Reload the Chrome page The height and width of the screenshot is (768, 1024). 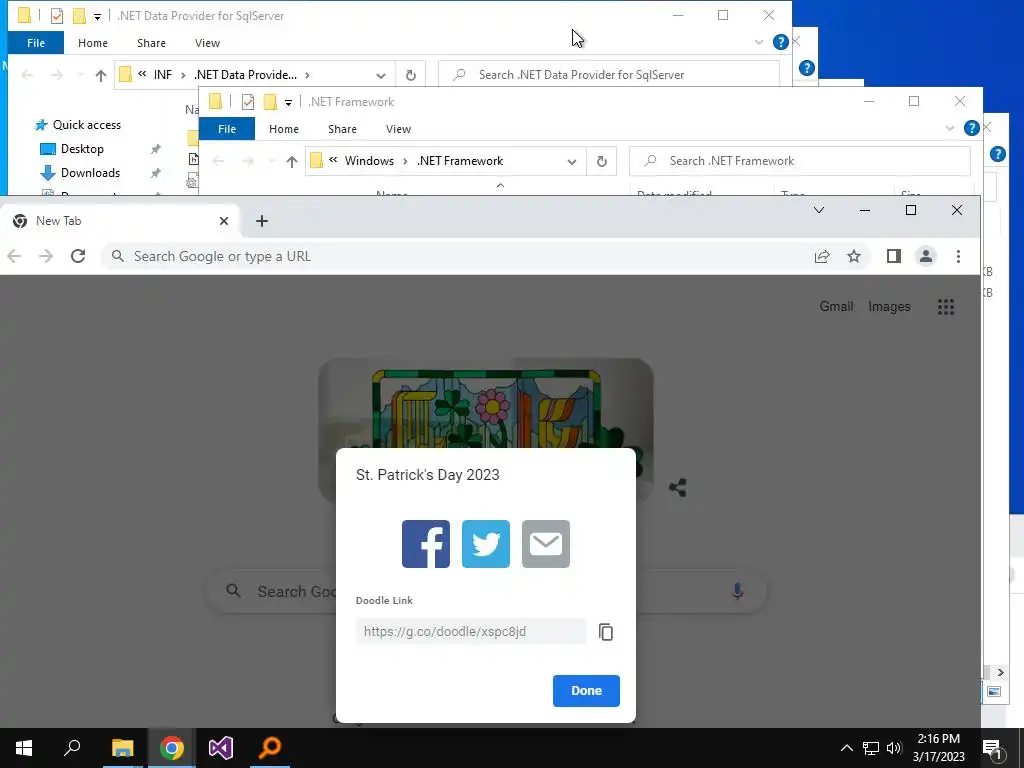coord(78,256)
